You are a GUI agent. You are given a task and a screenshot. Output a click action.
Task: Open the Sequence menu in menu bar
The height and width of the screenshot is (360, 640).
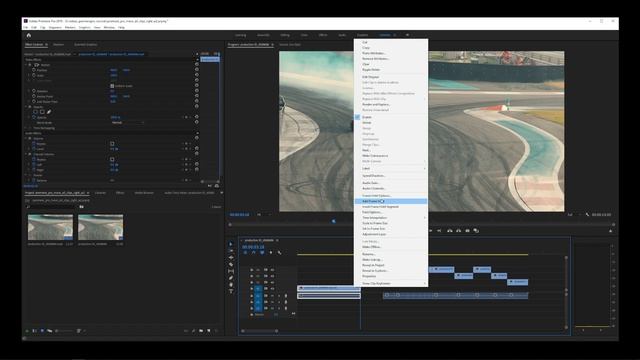[x=55, y=27]
